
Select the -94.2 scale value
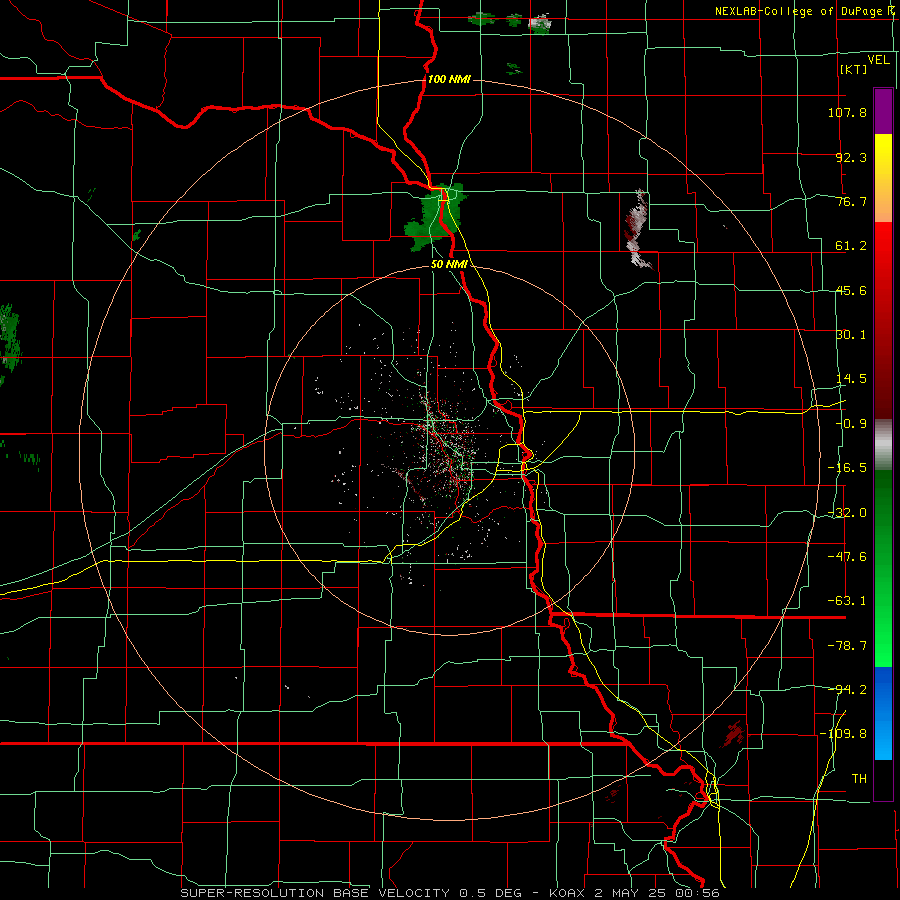(847, 689)
